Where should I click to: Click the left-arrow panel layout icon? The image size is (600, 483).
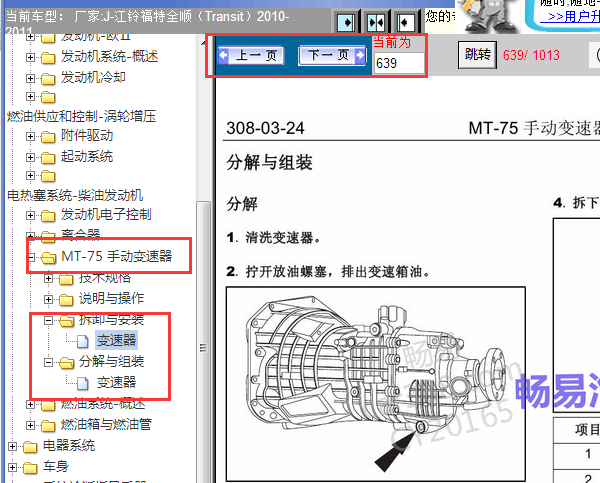point(404,23)
